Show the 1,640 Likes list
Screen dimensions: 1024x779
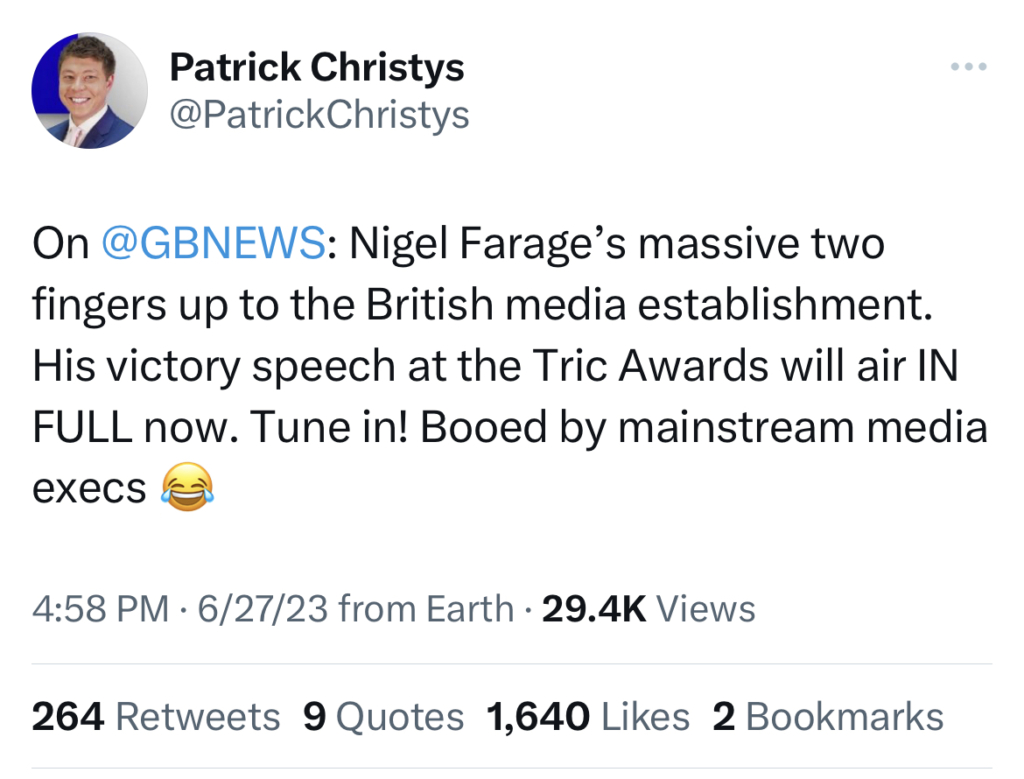coord(588,716)
